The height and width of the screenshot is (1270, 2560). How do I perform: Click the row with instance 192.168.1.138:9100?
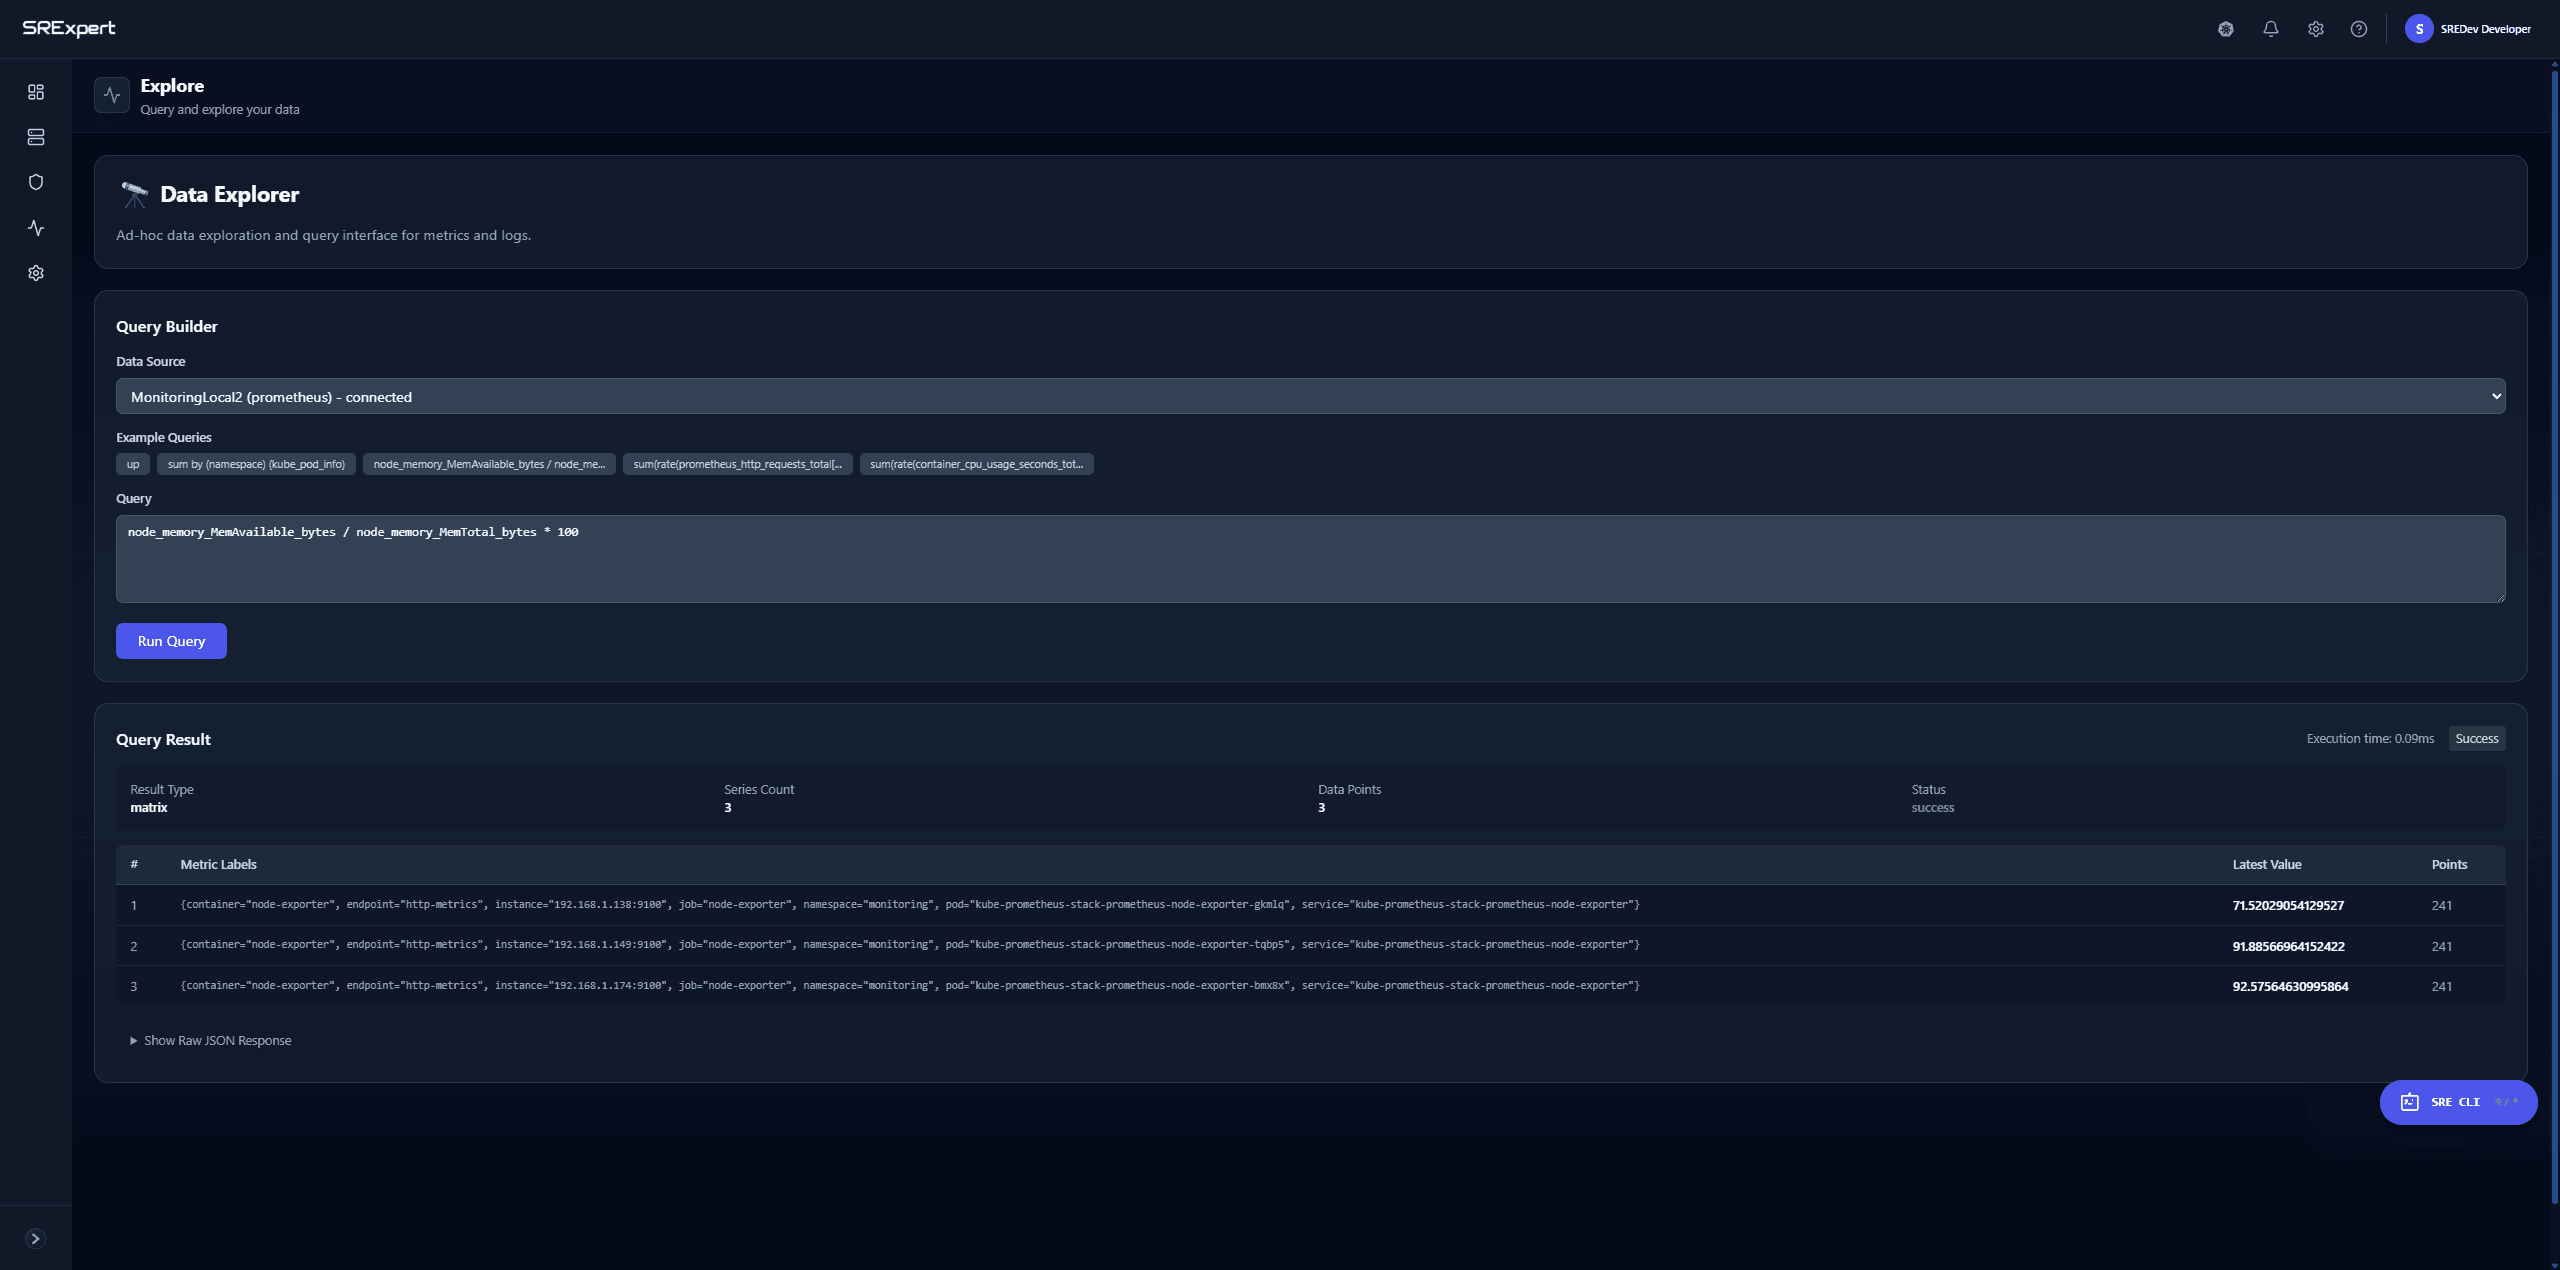tap(1310, 905)
